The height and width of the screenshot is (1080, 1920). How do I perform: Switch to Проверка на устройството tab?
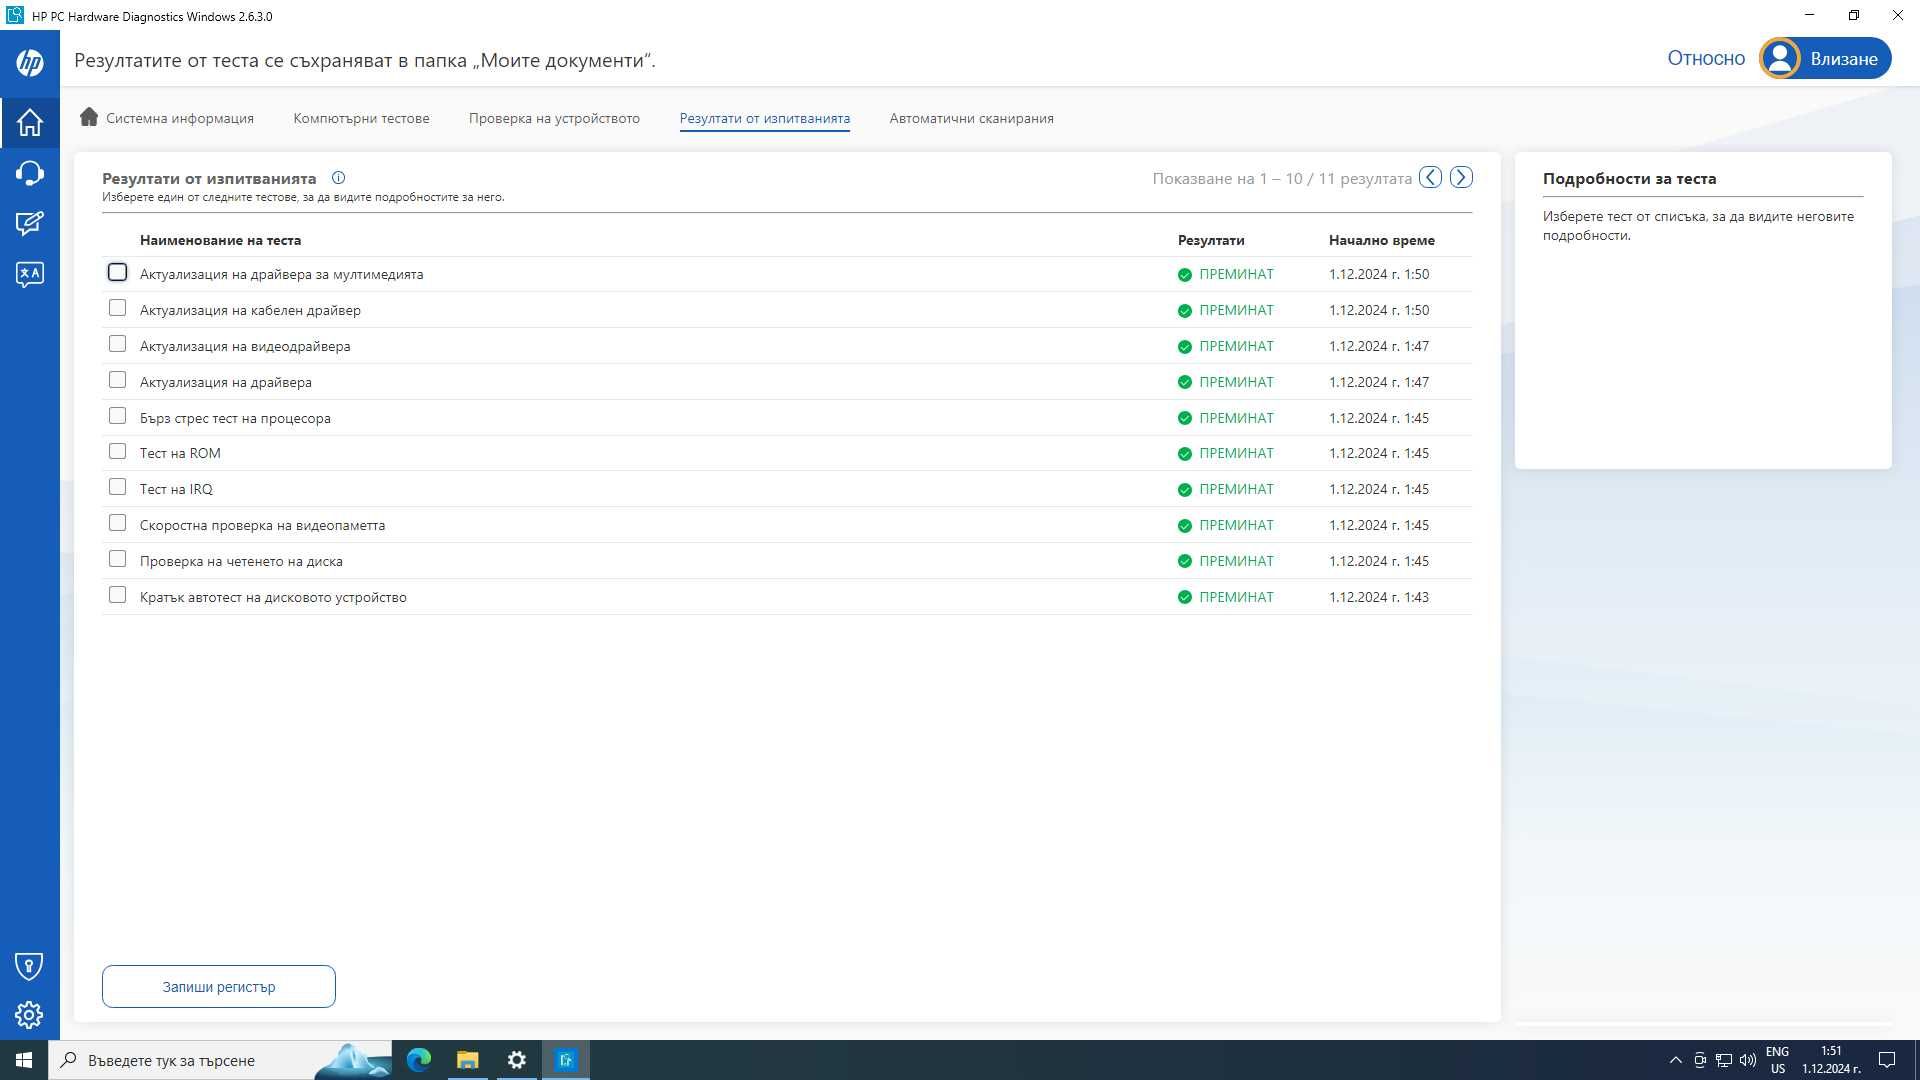tap(554, 118)
